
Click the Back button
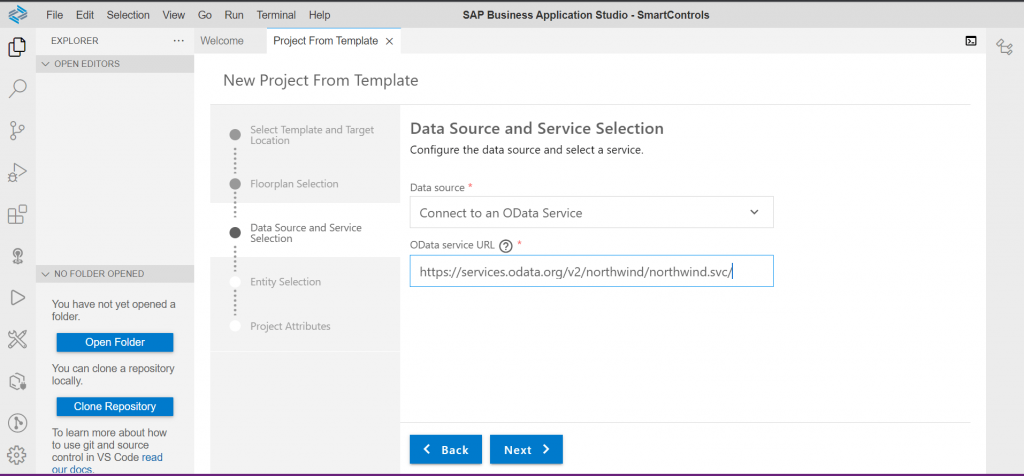pyautogui.click(x=446, y=449)
